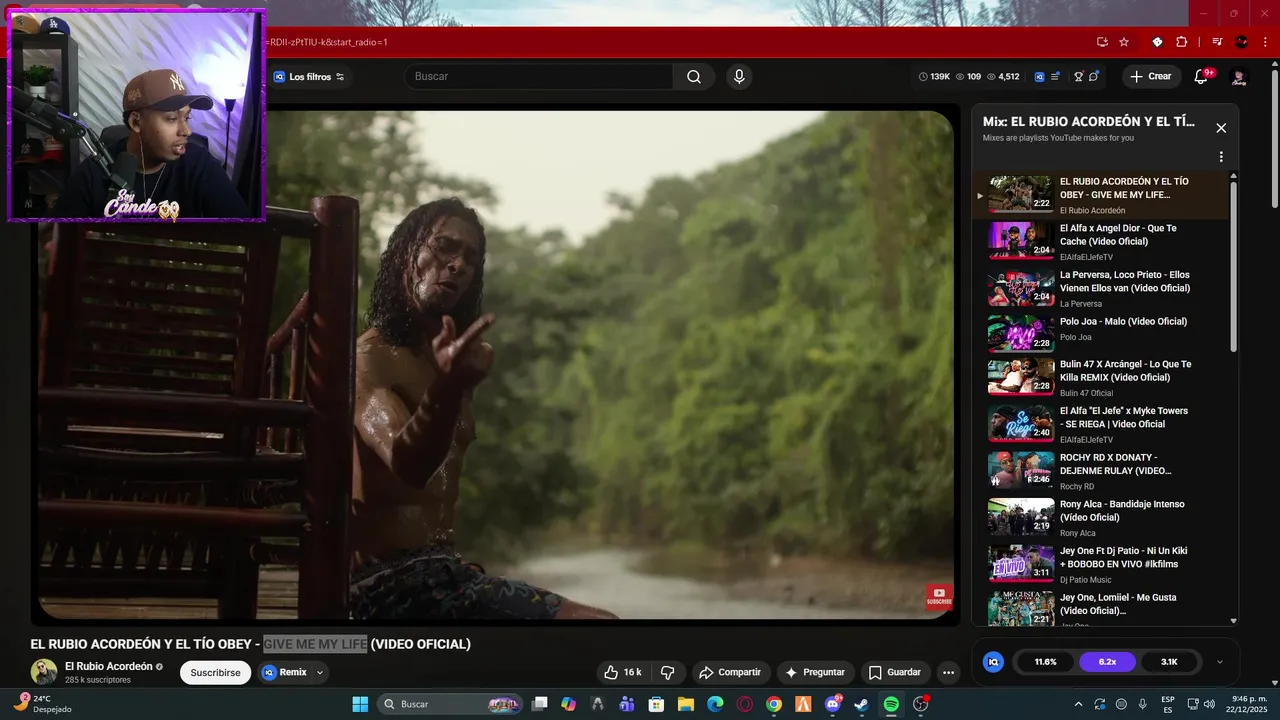Dislike the video with thumbs down

668,672
